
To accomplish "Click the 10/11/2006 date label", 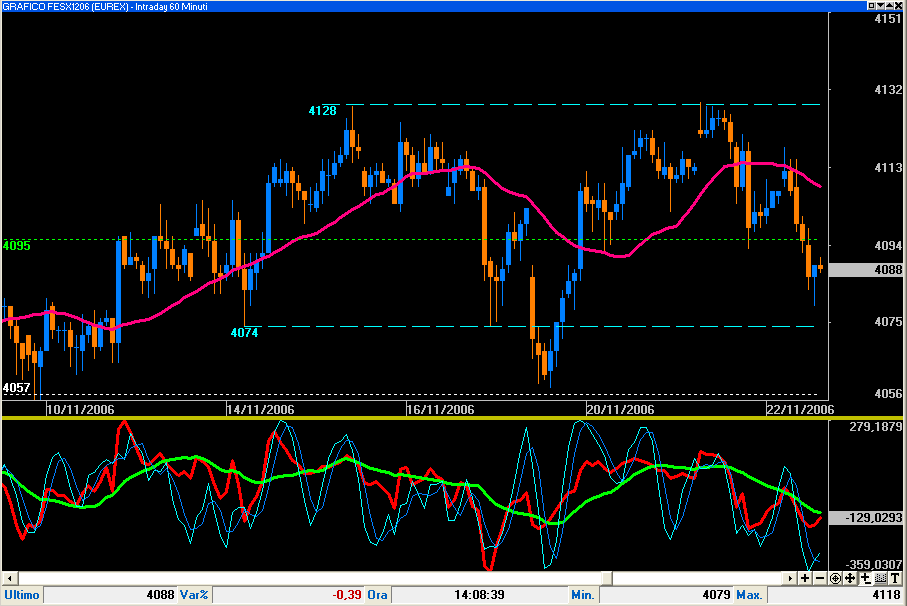I will click(80, 409).
